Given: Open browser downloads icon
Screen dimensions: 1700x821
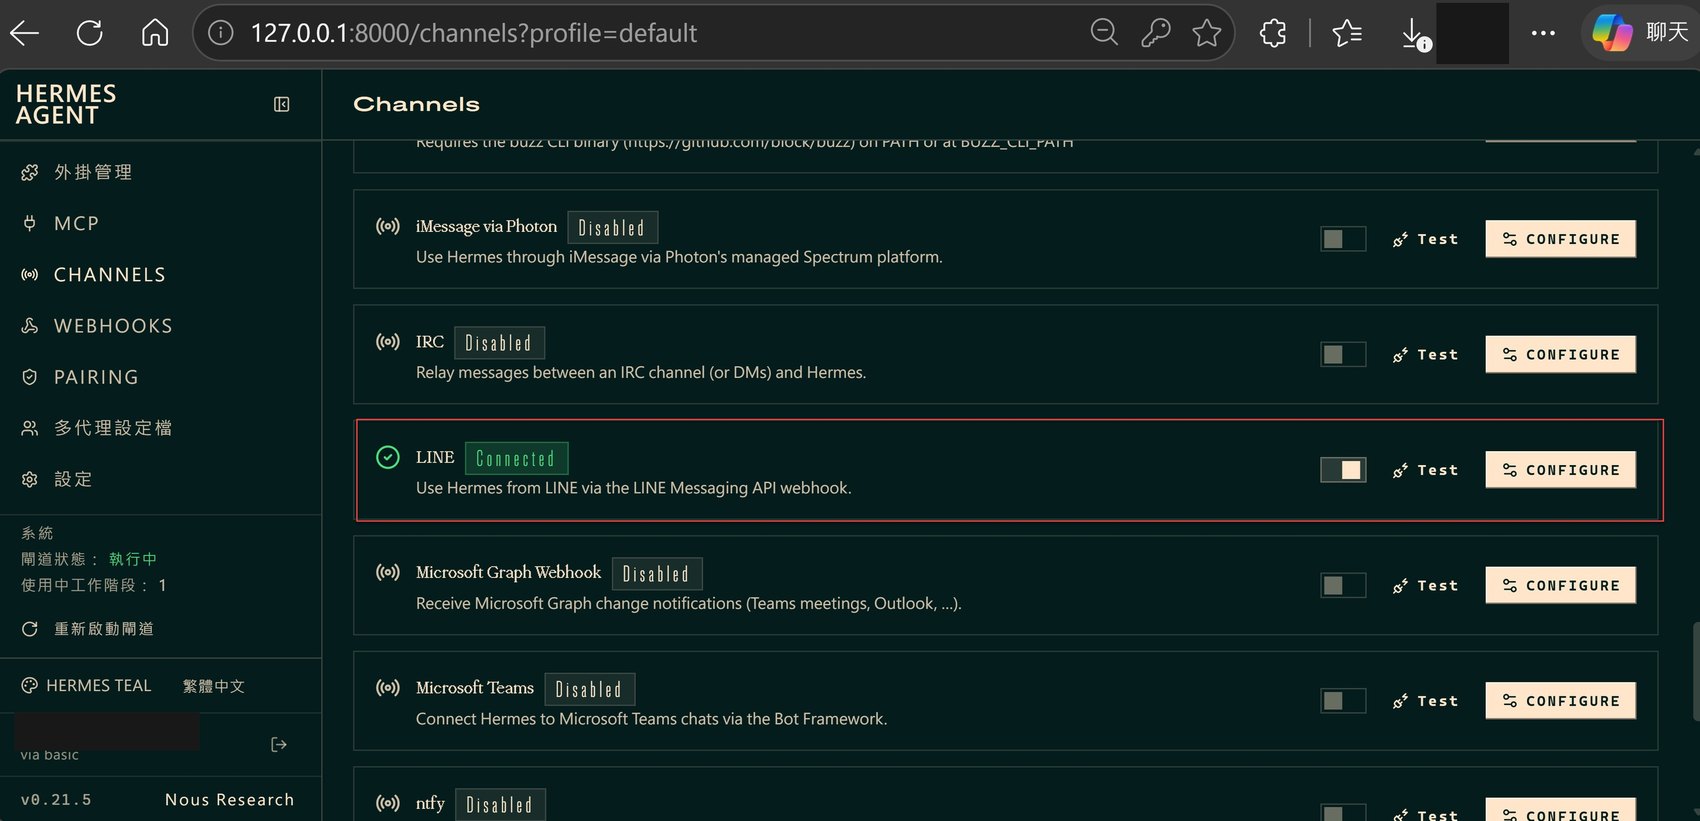Looking at the screenshot, I should tap(1414, 34).
